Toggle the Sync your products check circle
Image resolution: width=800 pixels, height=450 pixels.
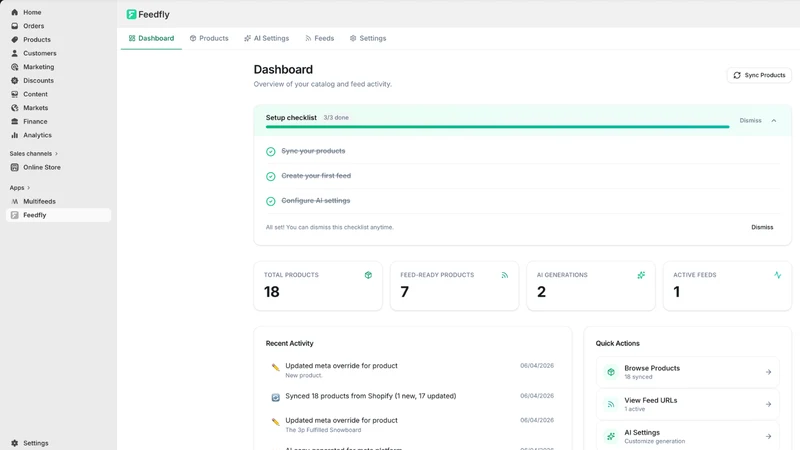click(271, 152)
